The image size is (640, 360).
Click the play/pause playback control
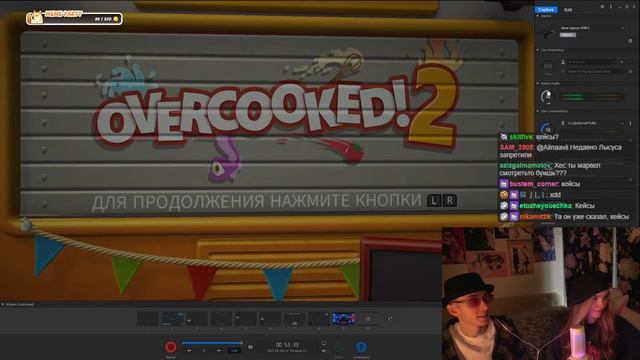204,351
